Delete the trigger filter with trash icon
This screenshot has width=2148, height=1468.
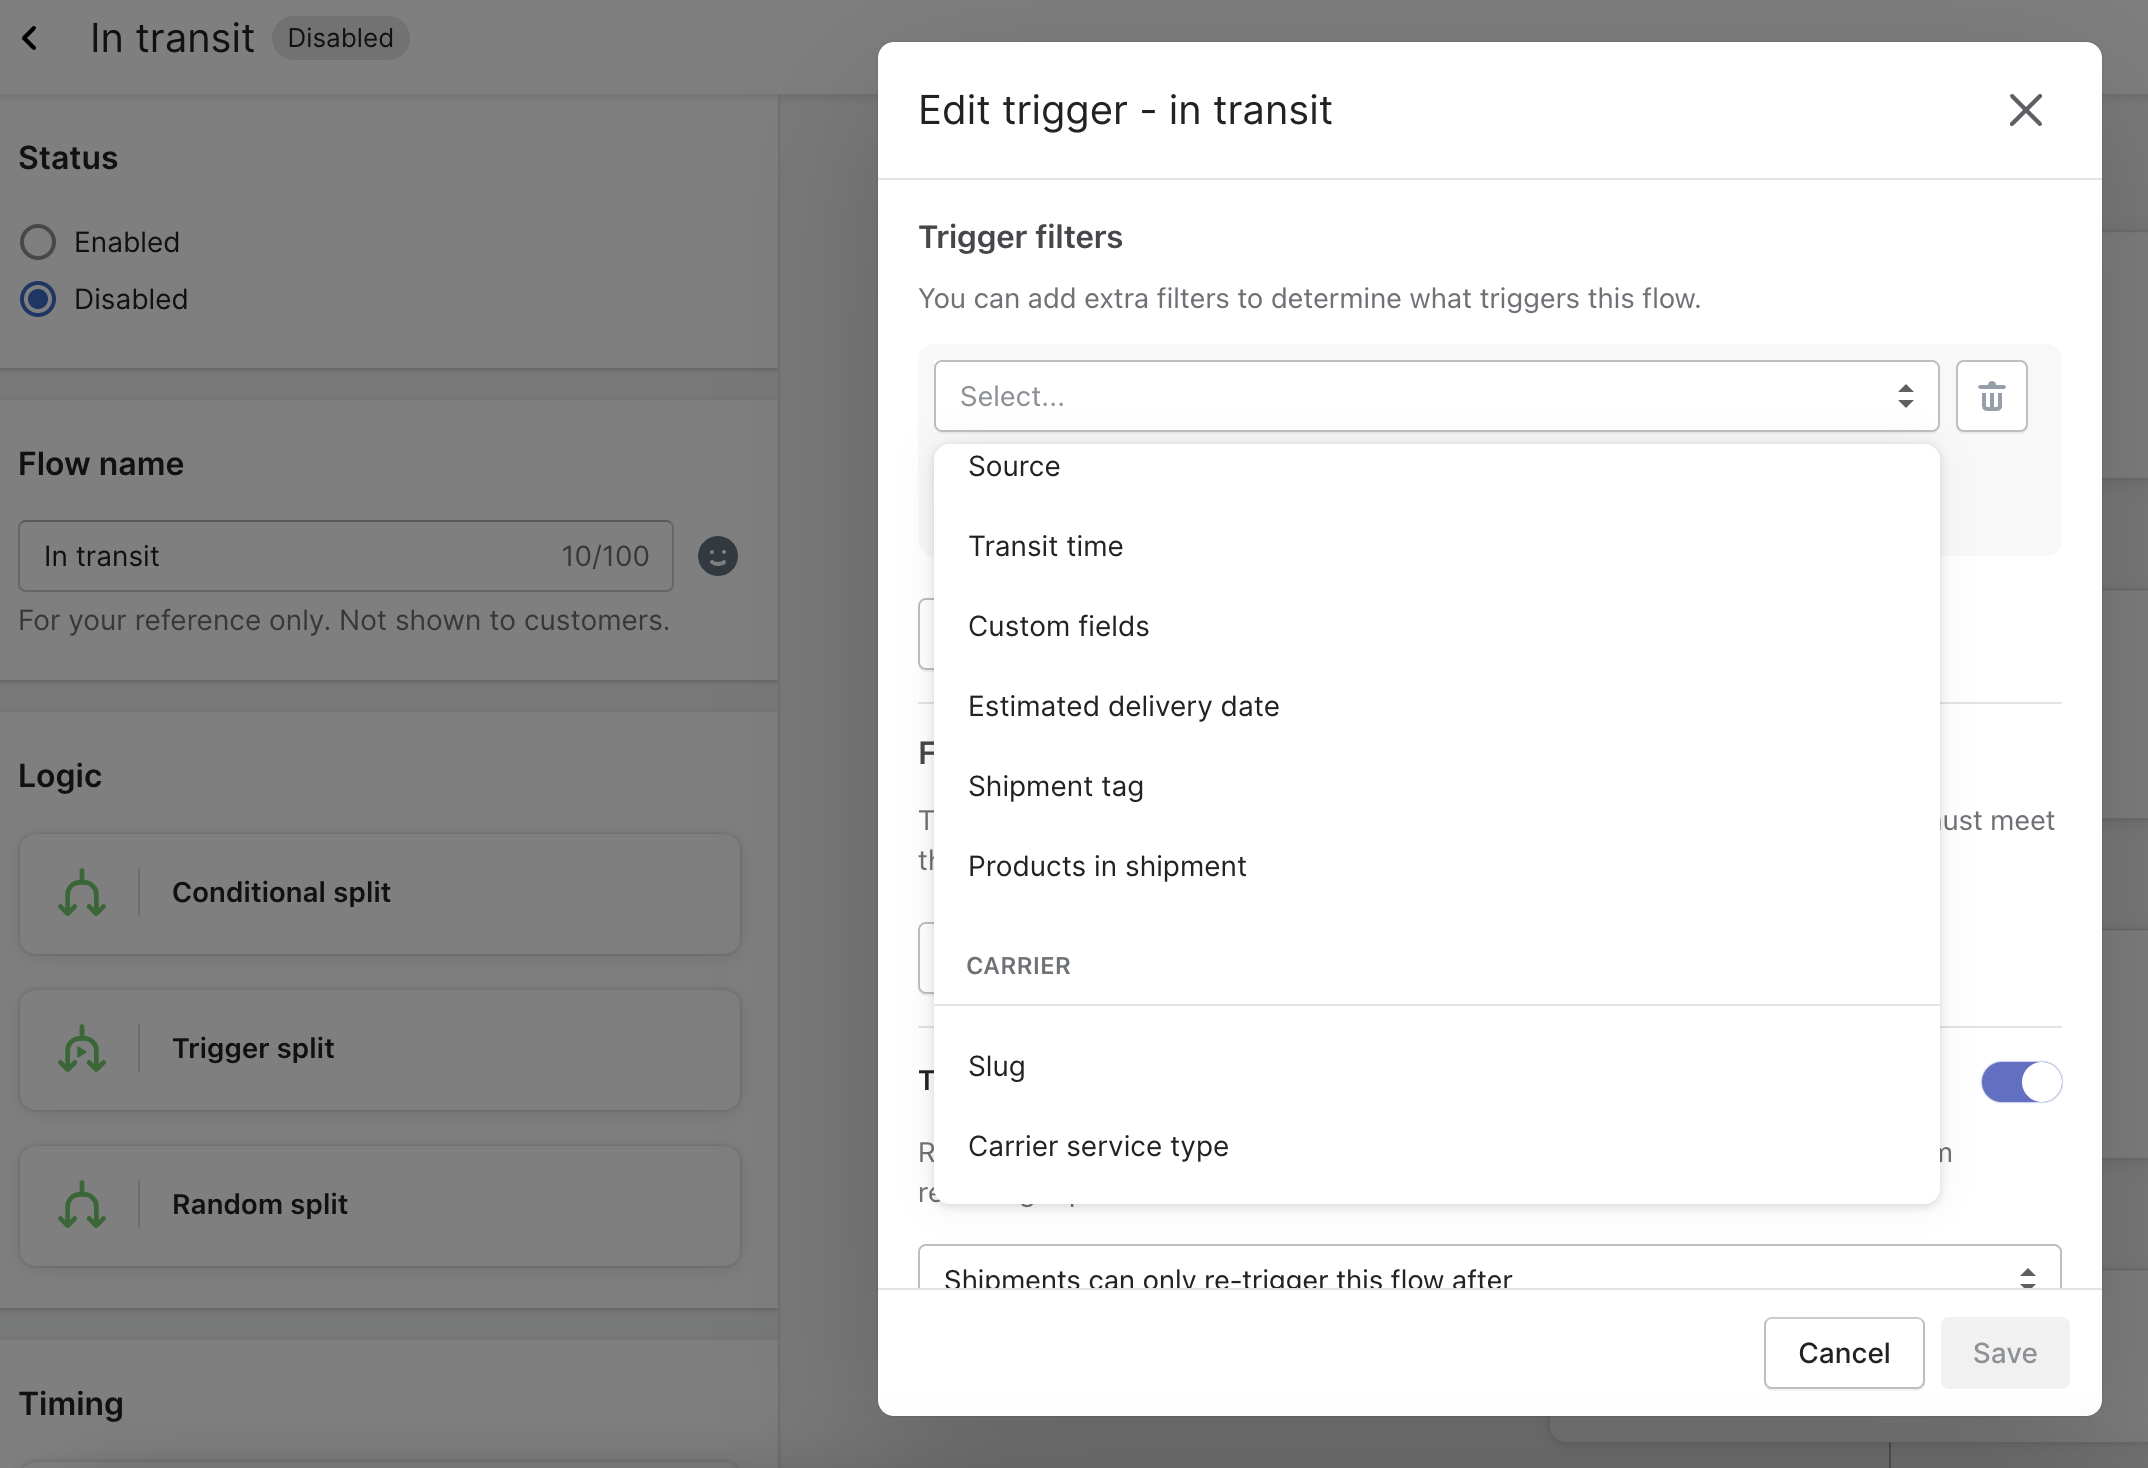pyautogui.click(x=1991, y=396)
